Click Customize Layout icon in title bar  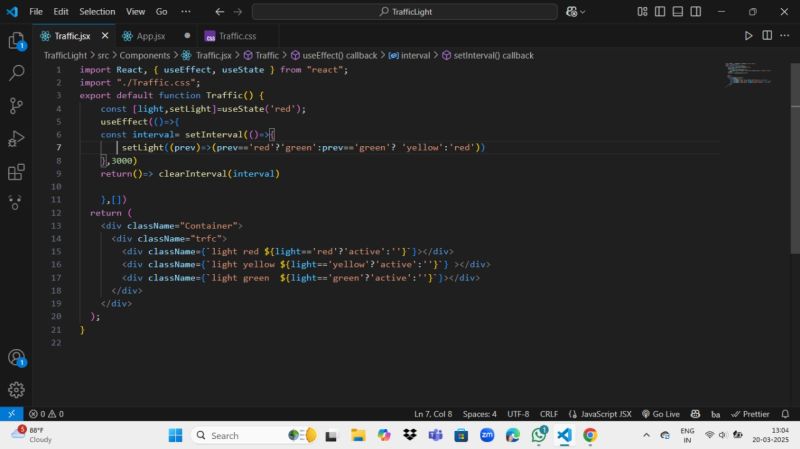642,12
